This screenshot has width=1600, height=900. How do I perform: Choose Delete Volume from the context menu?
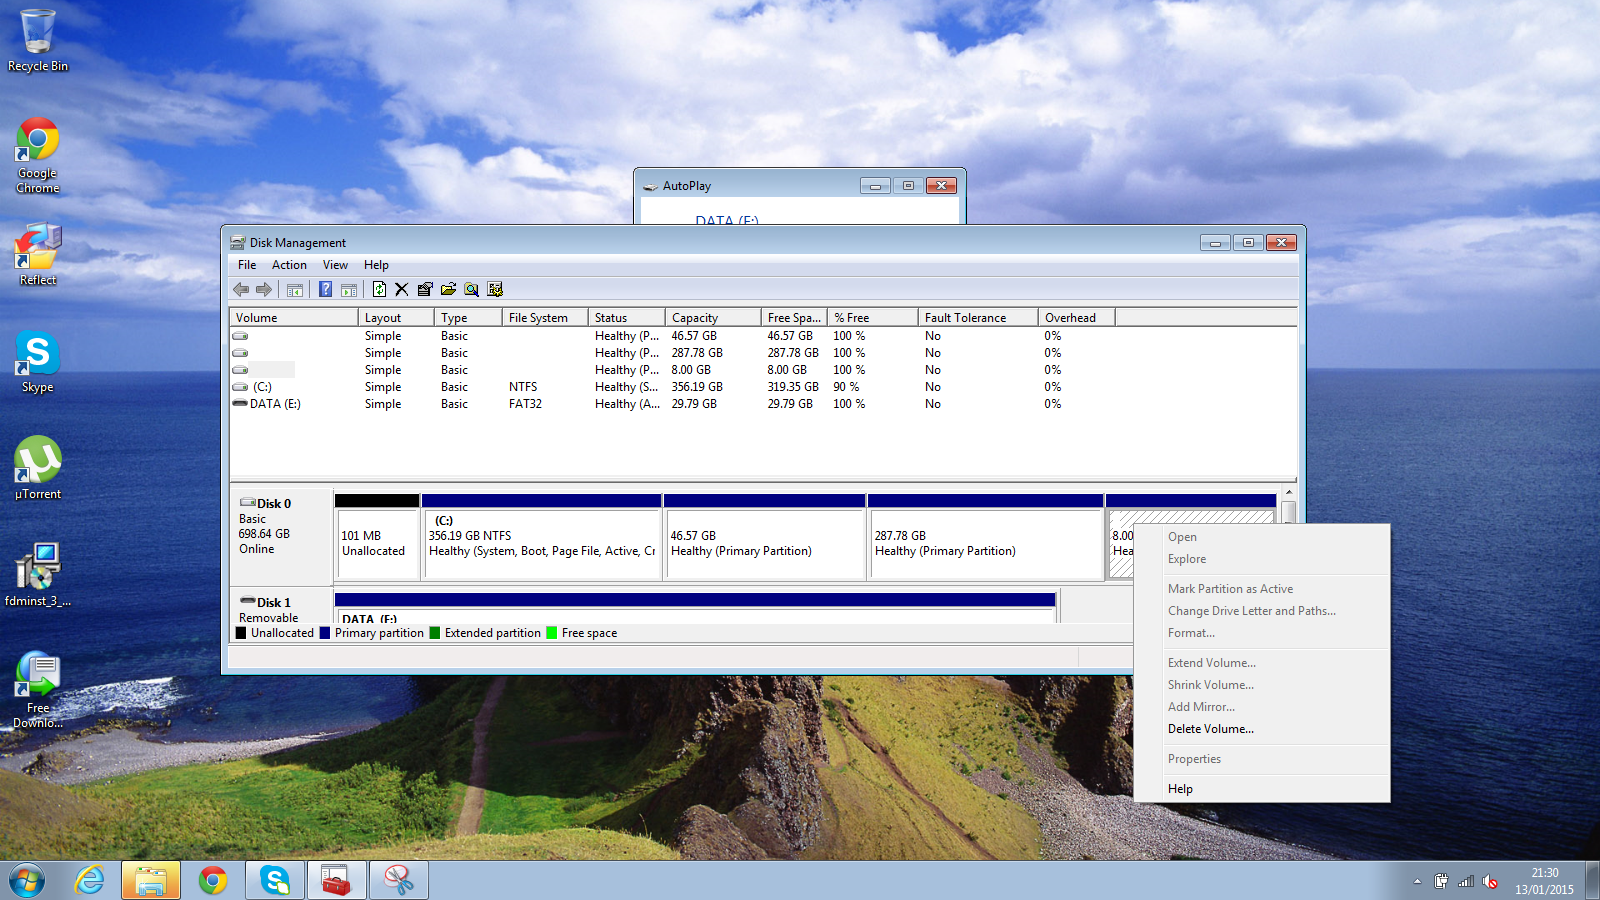tap(1210, 729)
